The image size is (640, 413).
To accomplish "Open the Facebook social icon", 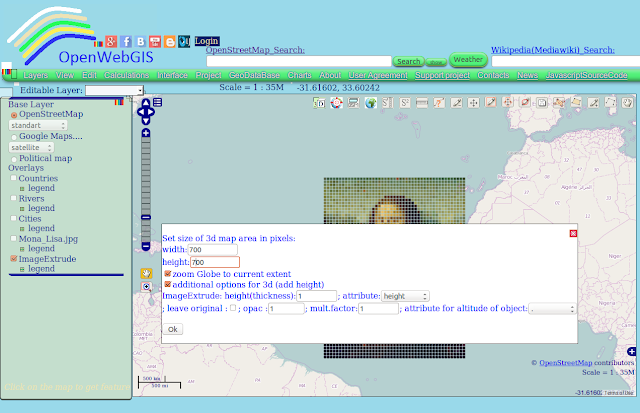I will click(x=126, y=41).
